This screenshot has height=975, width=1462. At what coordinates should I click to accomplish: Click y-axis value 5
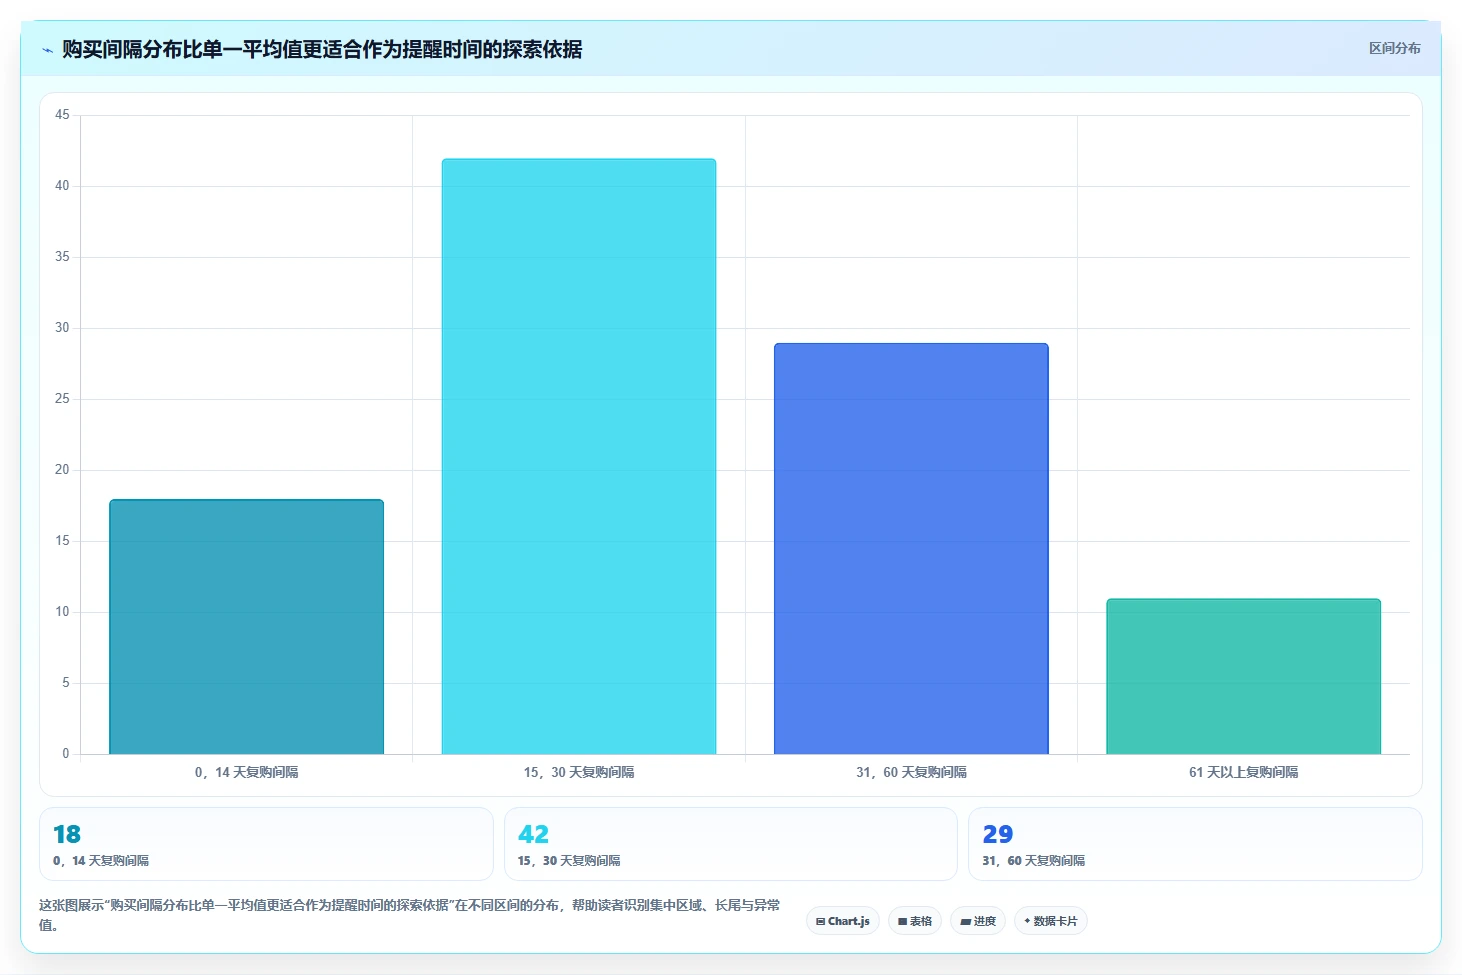click(66, 683)
